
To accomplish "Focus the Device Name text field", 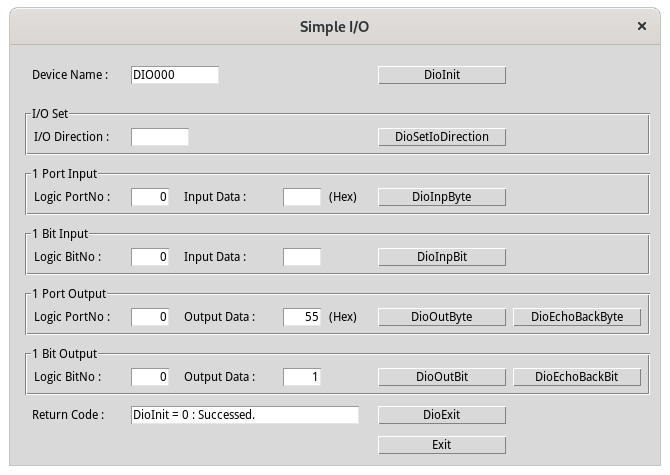I will (174, 75).
